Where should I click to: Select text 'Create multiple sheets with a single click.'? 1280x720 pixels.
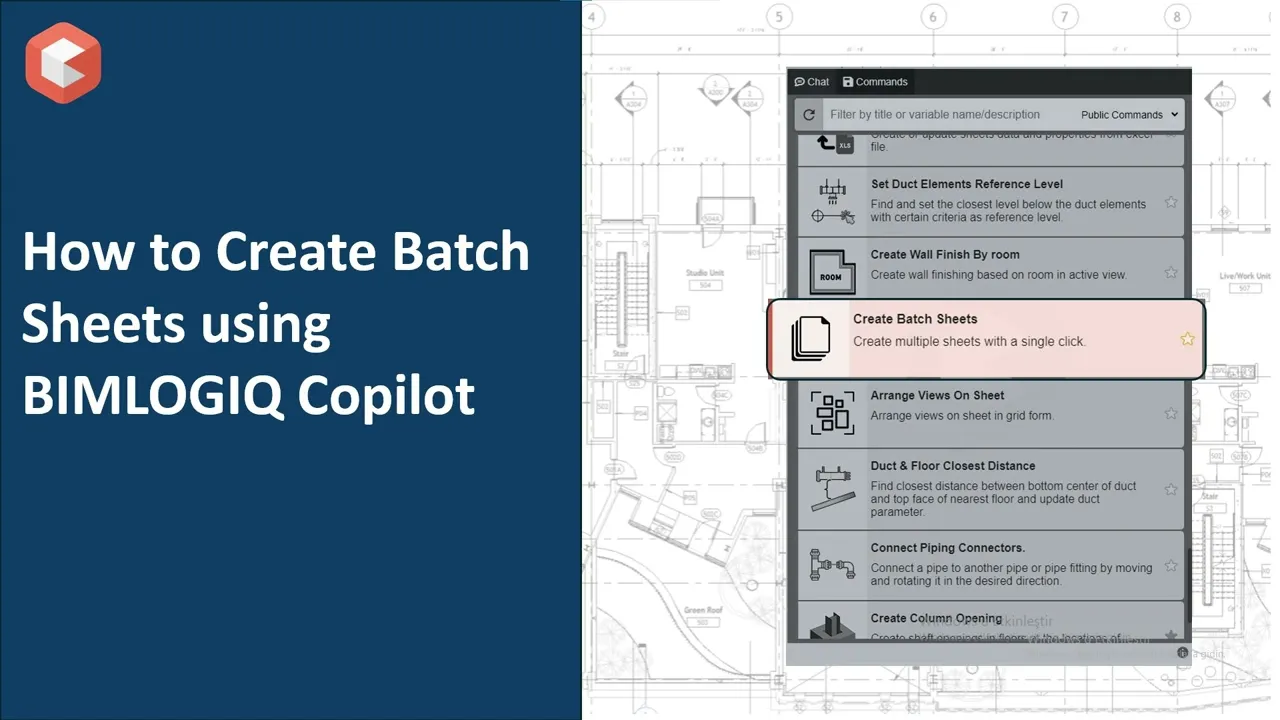(x=969, y=341)
